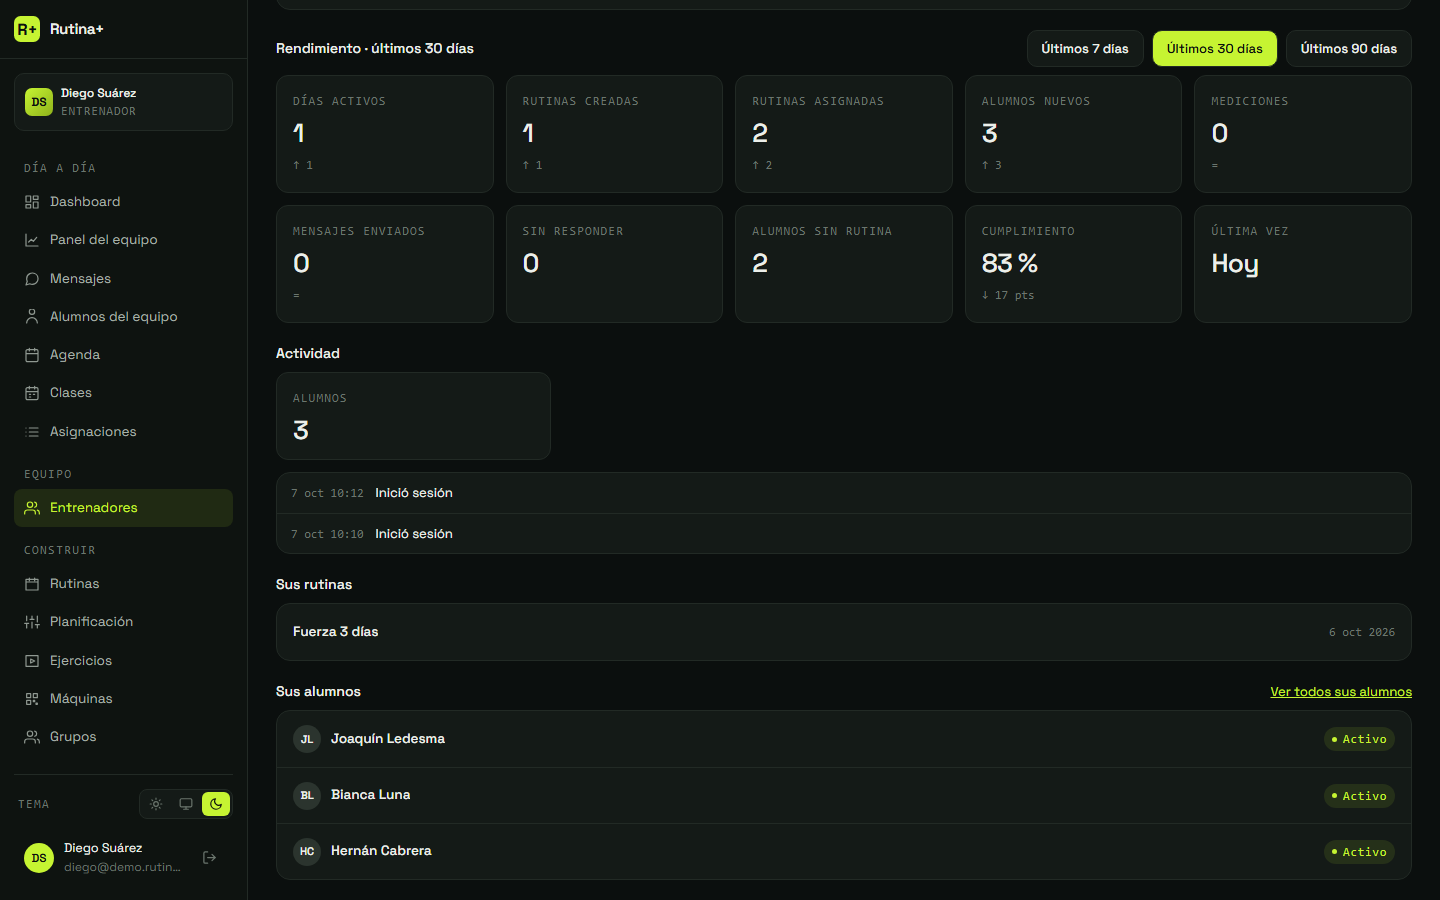Click the Clases calendar icon

click(x=32, y=393)
